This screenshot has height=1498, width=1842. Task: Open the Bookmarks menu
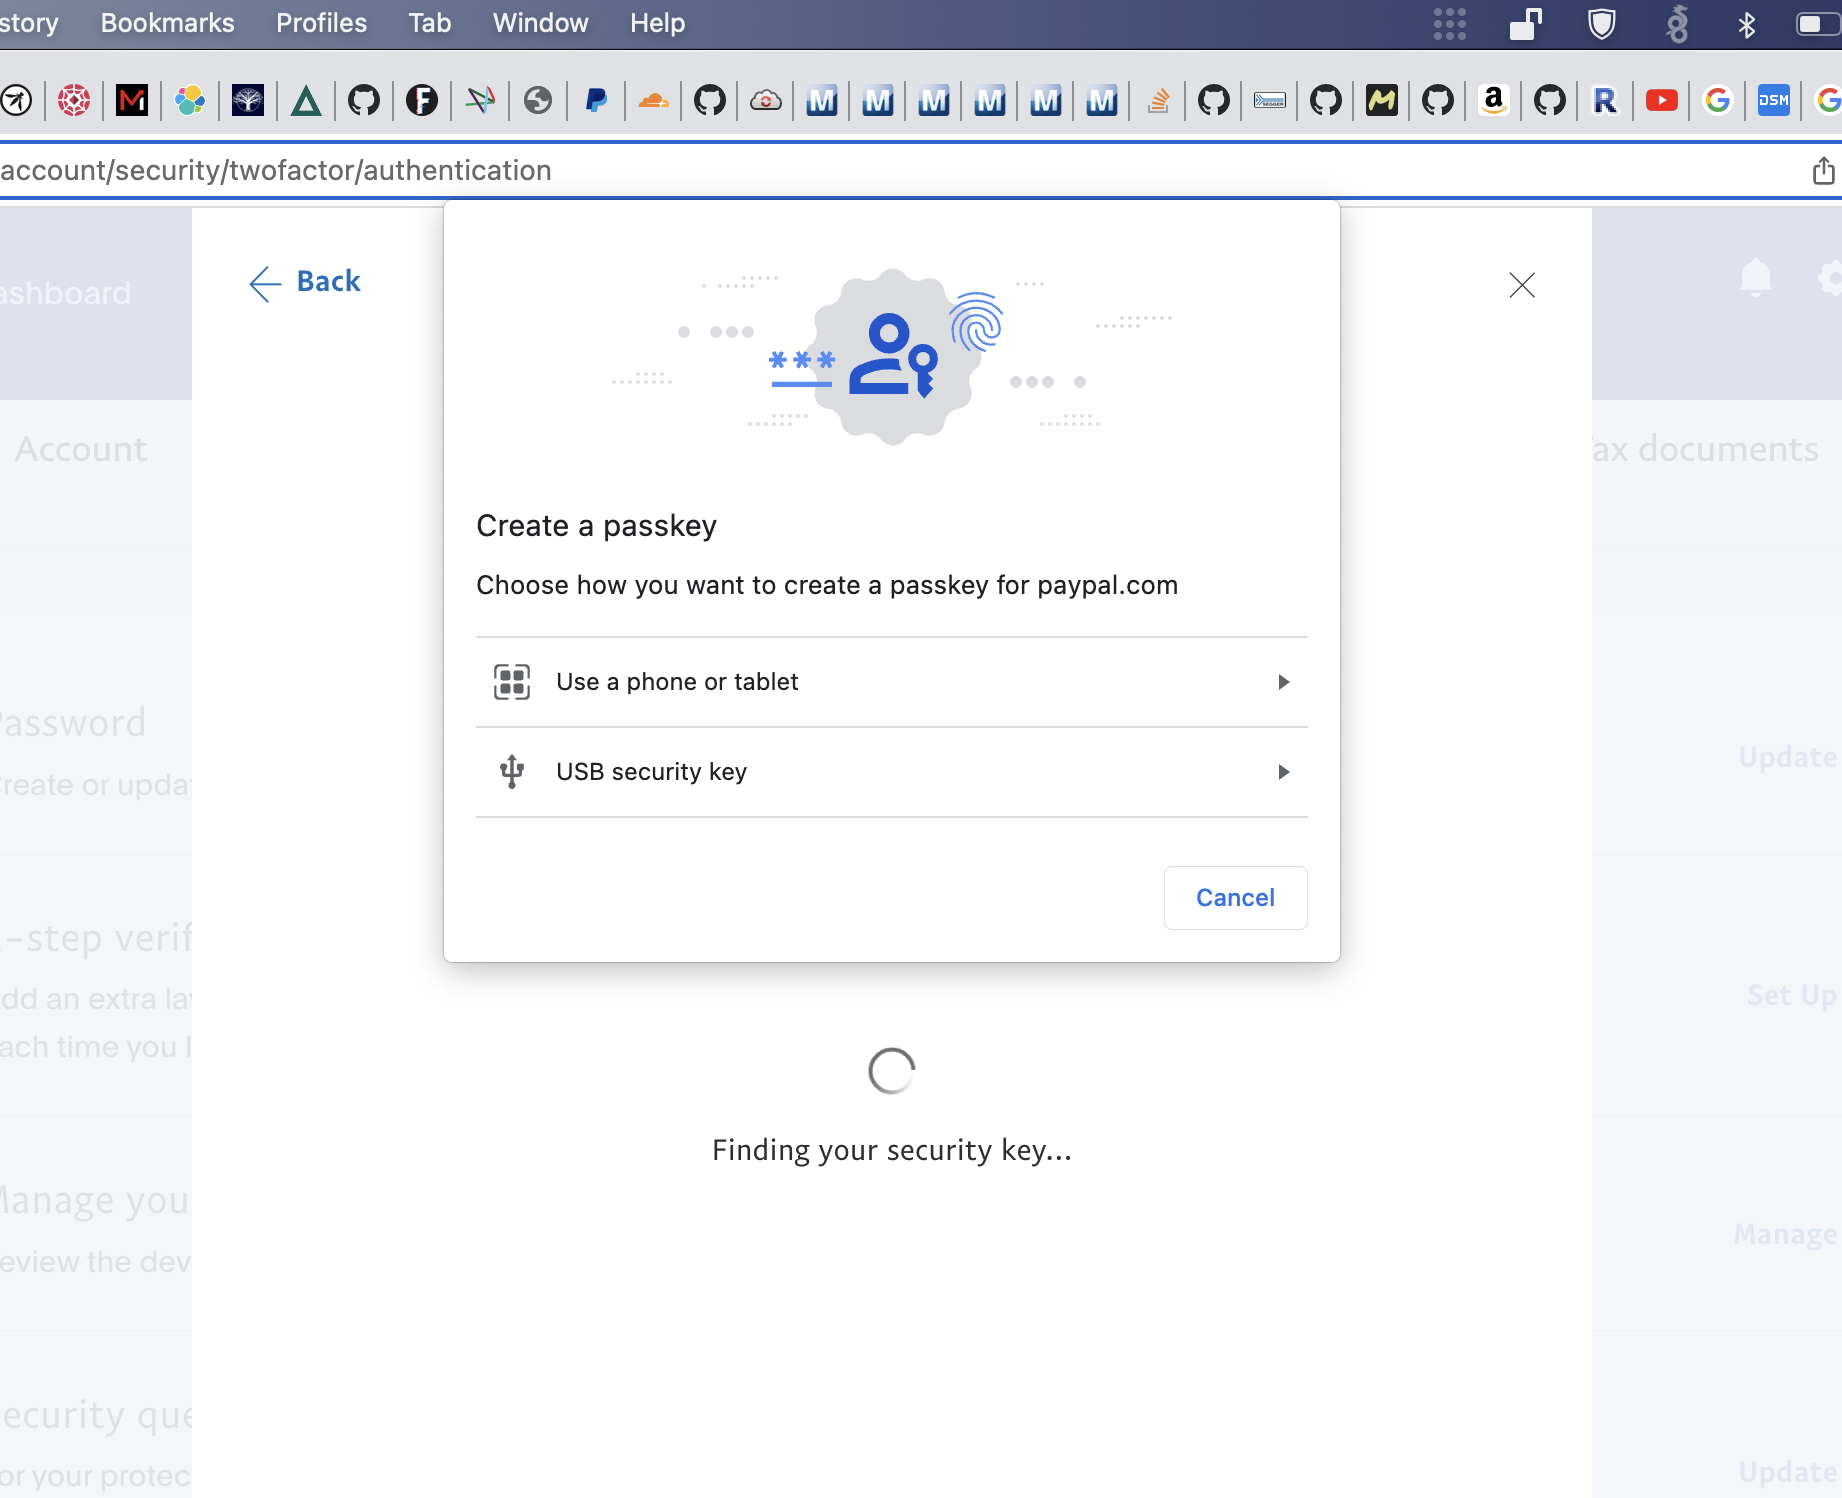coord(167,23)
